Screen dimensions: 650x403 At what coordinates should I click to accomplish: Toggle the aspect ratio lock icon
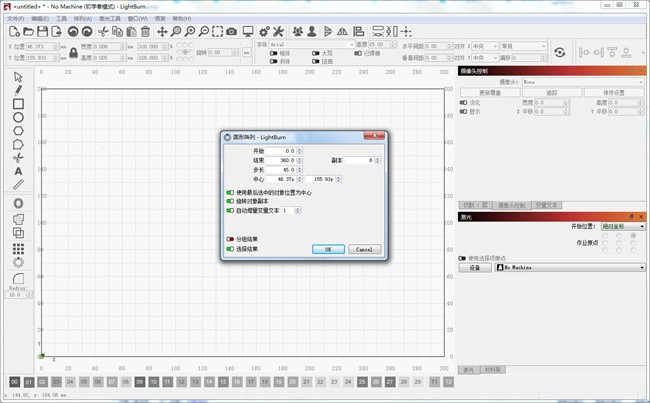point(74,52)
